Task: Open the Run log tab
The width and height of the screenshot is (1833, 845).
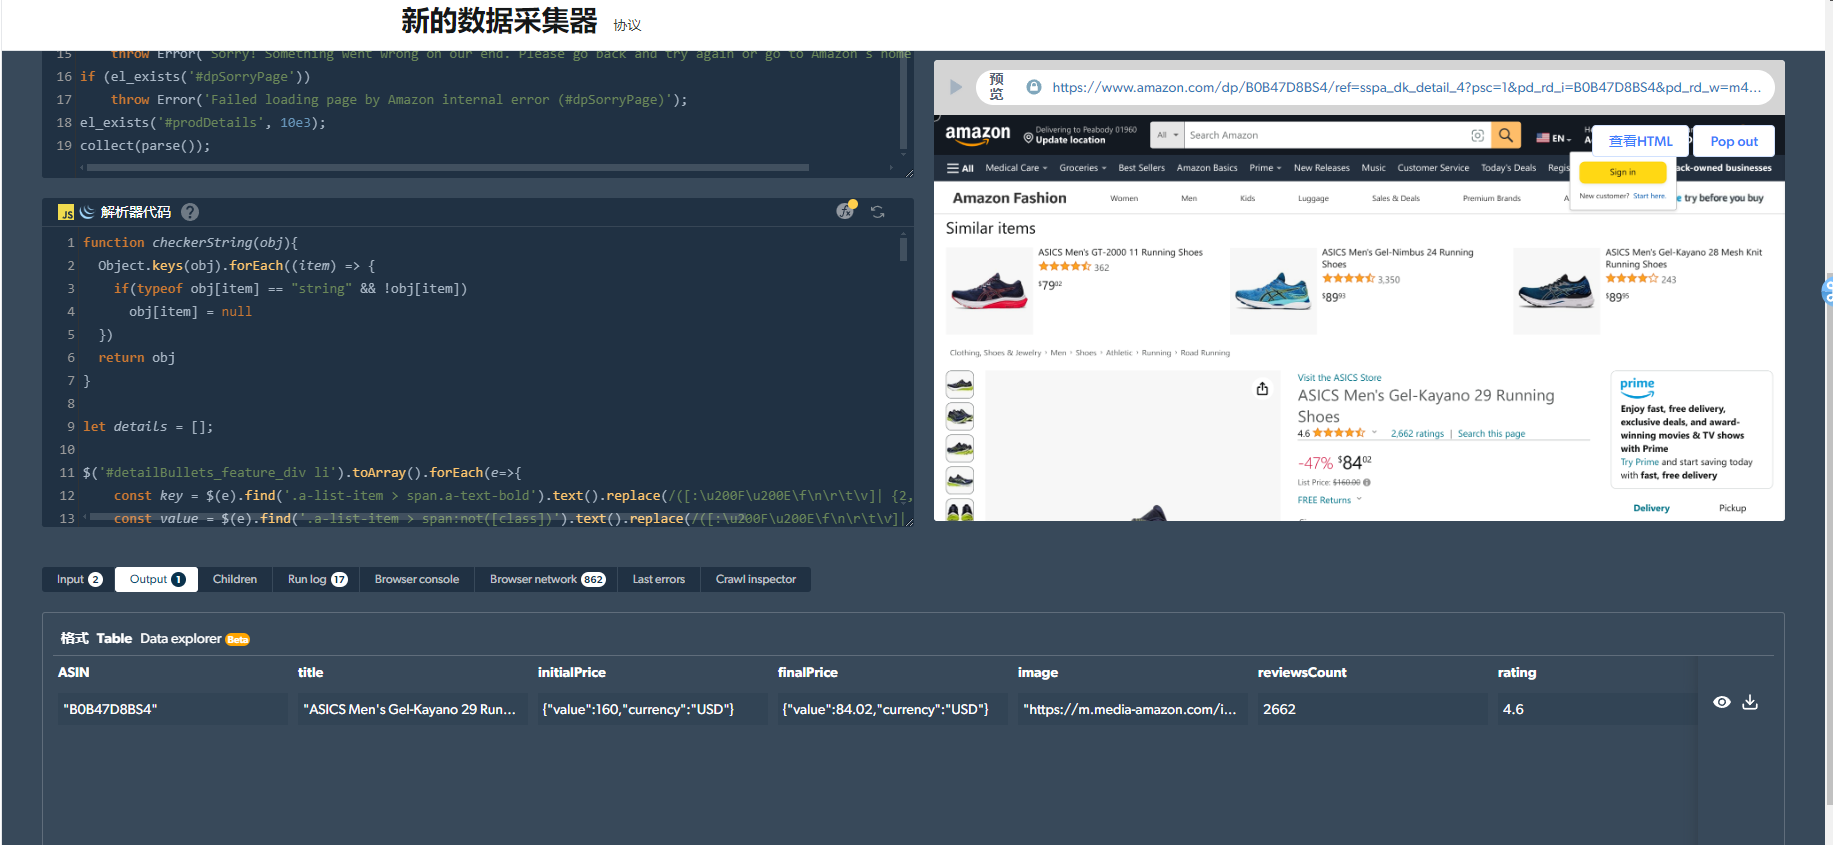Action: coord(317,579)
